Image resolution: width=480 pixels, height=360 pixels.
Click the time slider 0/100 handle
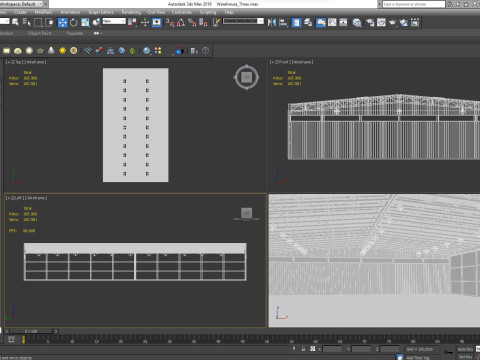click(x=31, y=331)
